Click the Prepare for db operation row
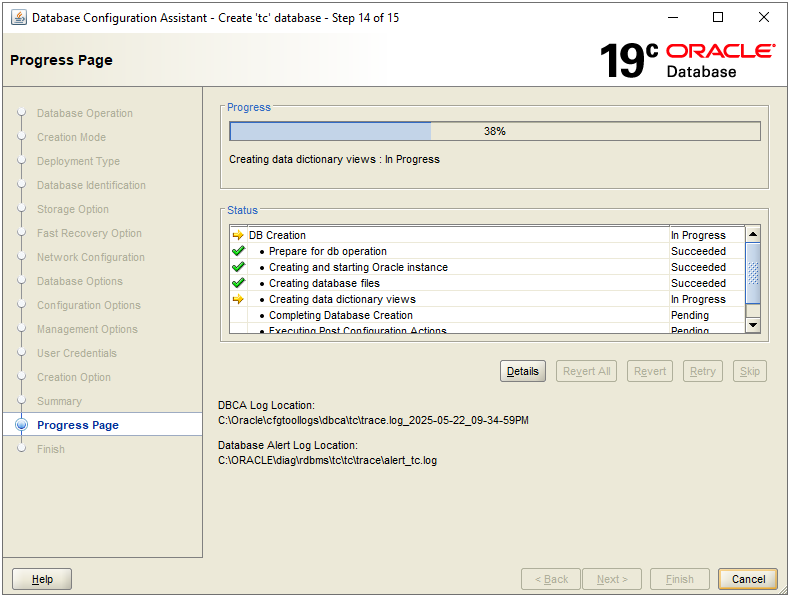 pyautogui.click(x=487, y=251)
